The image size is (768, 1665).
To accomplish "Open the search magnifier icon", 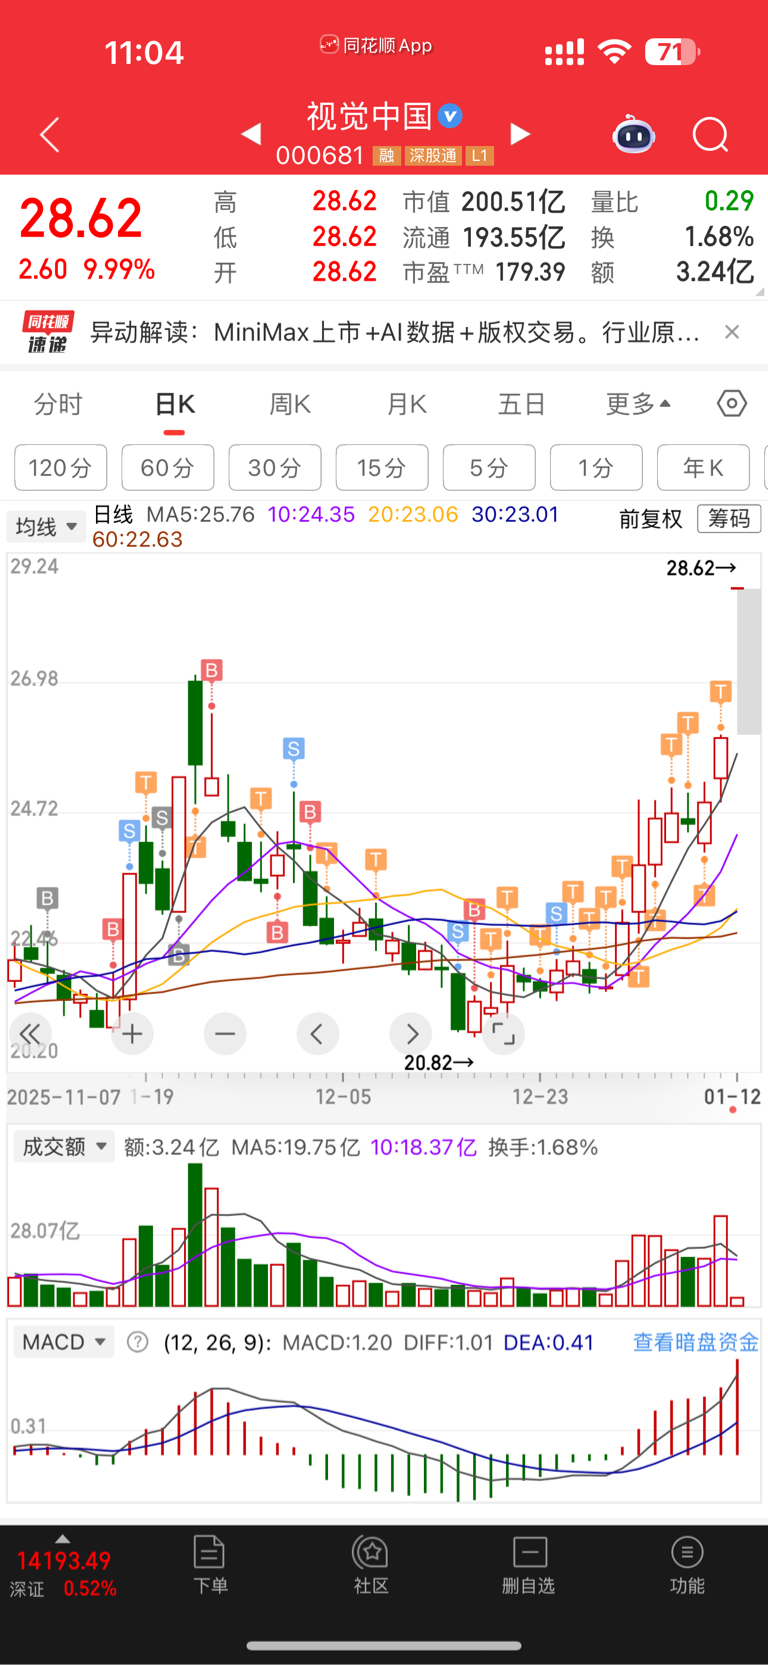I will pos(711,134).
